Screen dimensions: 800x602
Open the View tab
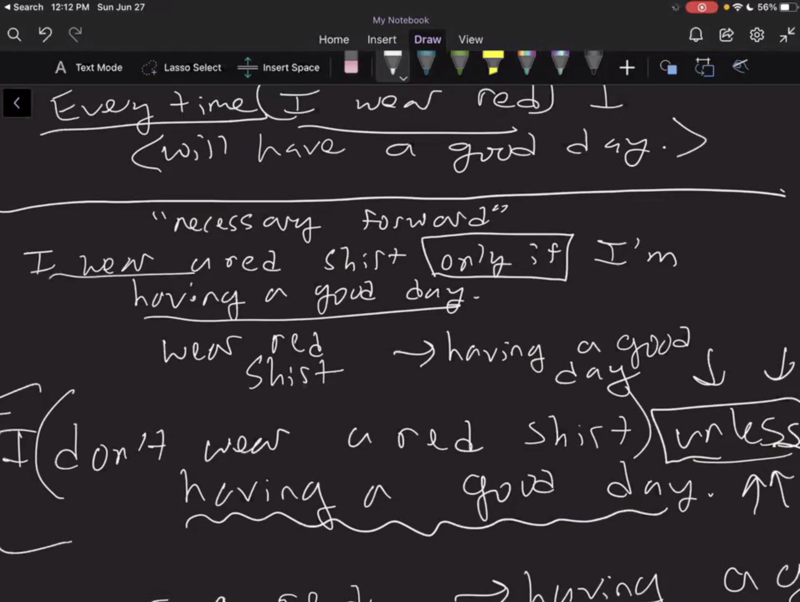click(470, 40)
